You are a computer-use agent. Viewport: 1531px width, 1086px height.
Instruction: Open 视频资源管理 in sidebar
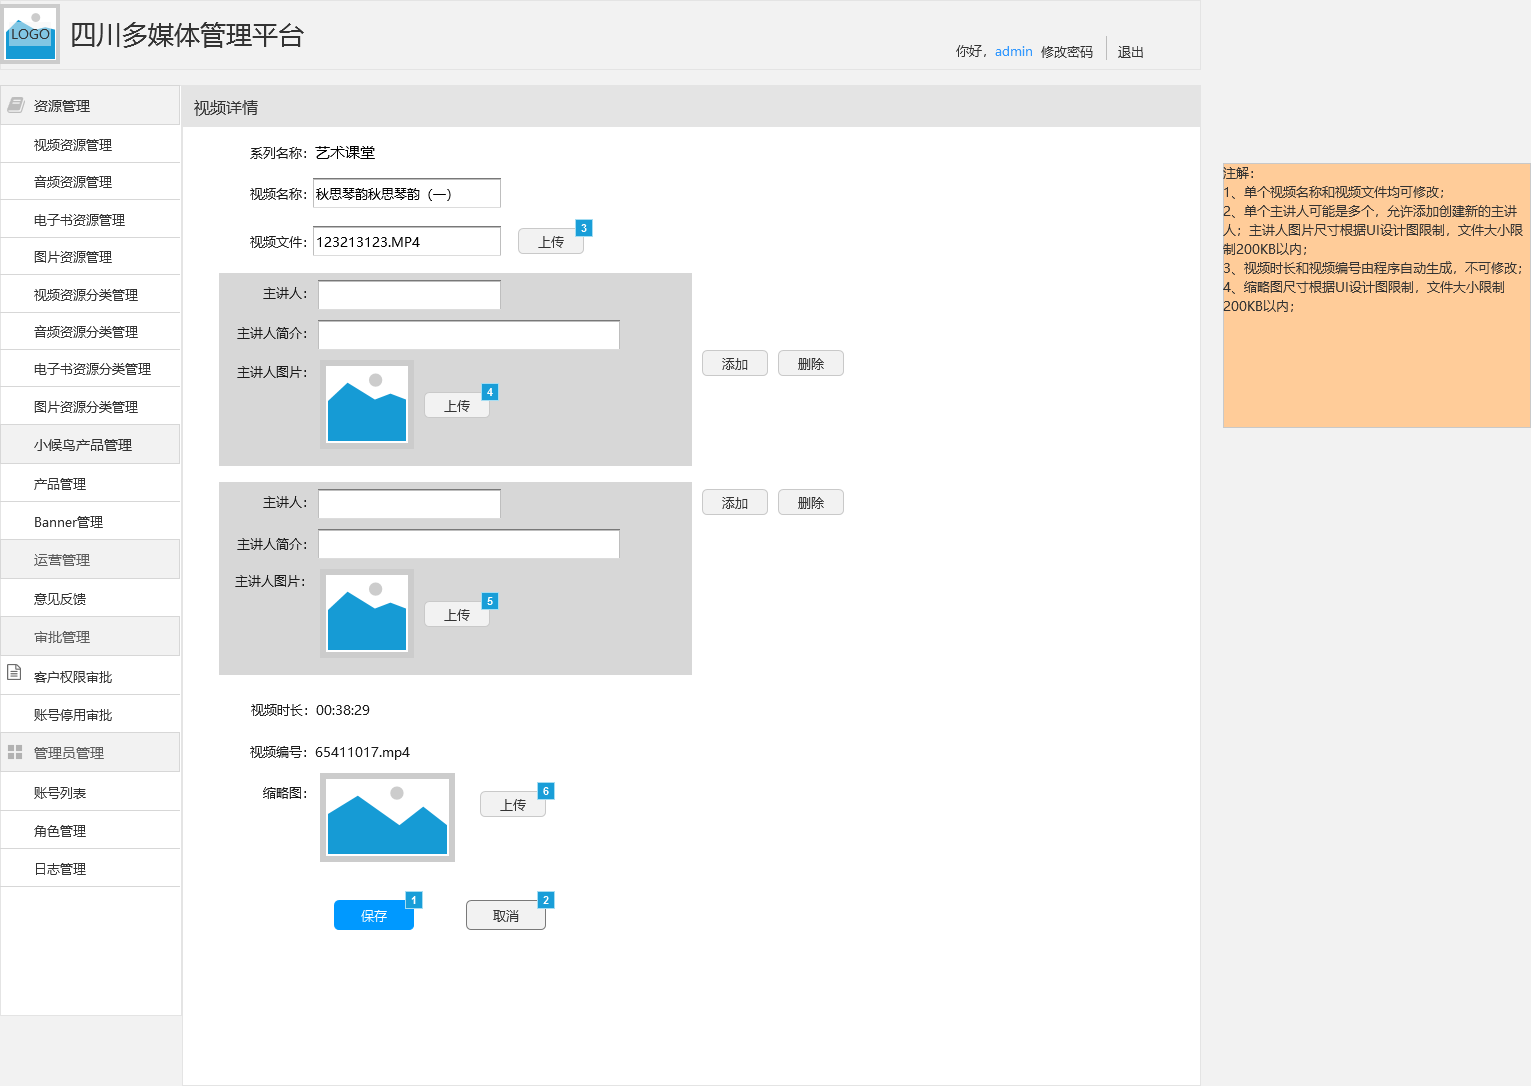[x=90, y=144]
